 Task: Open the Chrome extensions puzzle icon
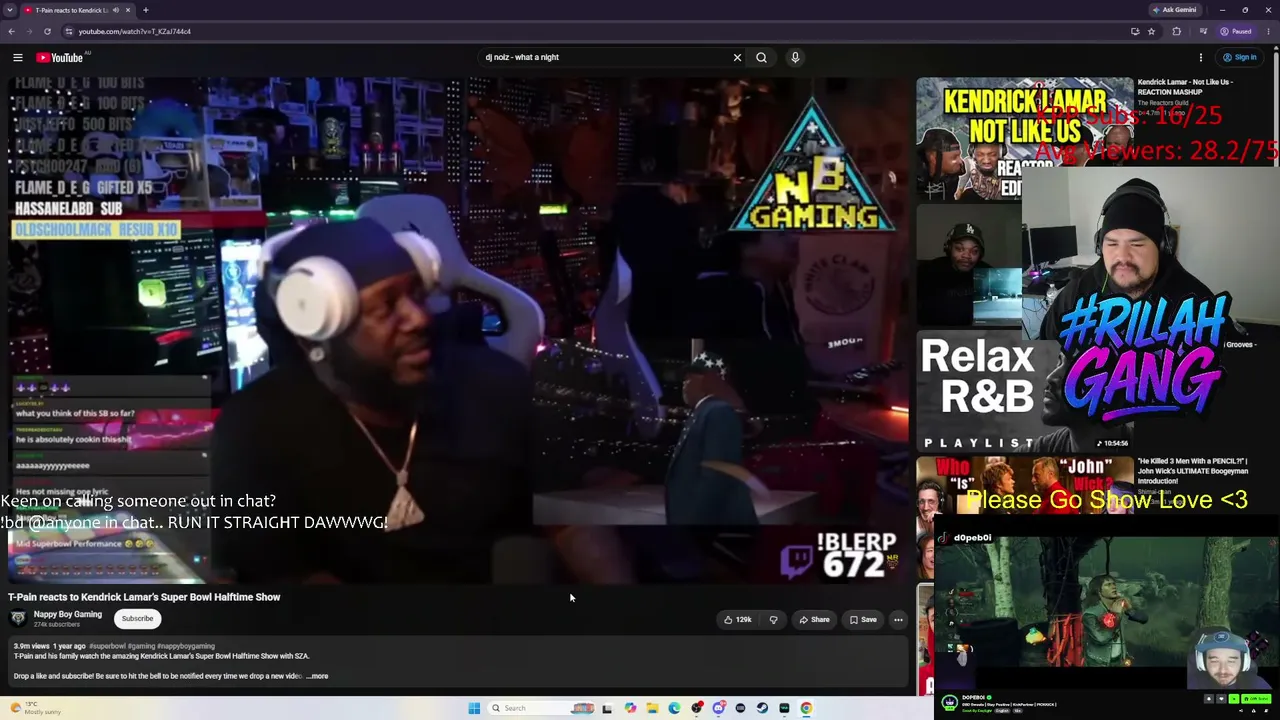tap(1176, 31)
